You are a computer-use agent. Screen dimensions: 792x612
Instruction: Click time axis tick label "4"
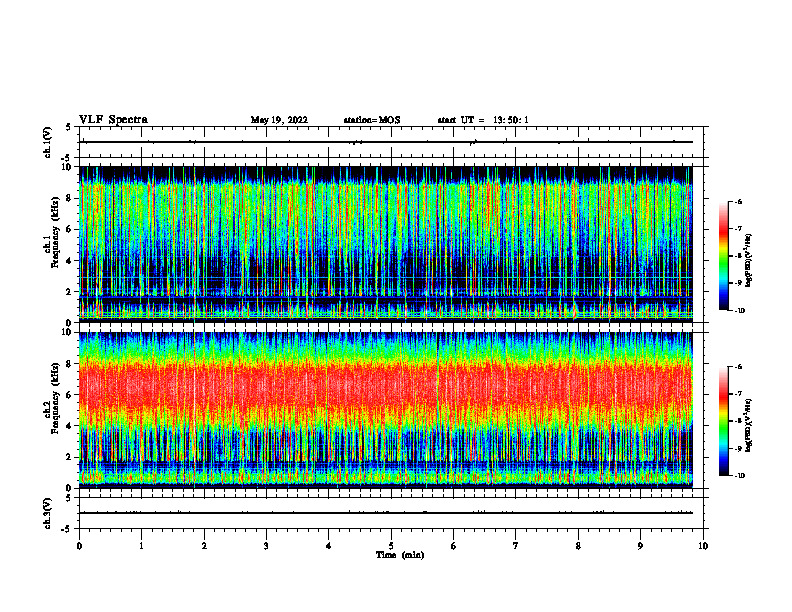coord(328,546)
